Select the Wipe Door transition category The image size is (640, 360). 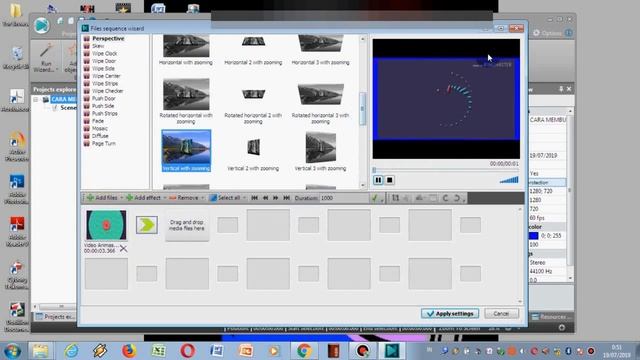coord(104,61)
